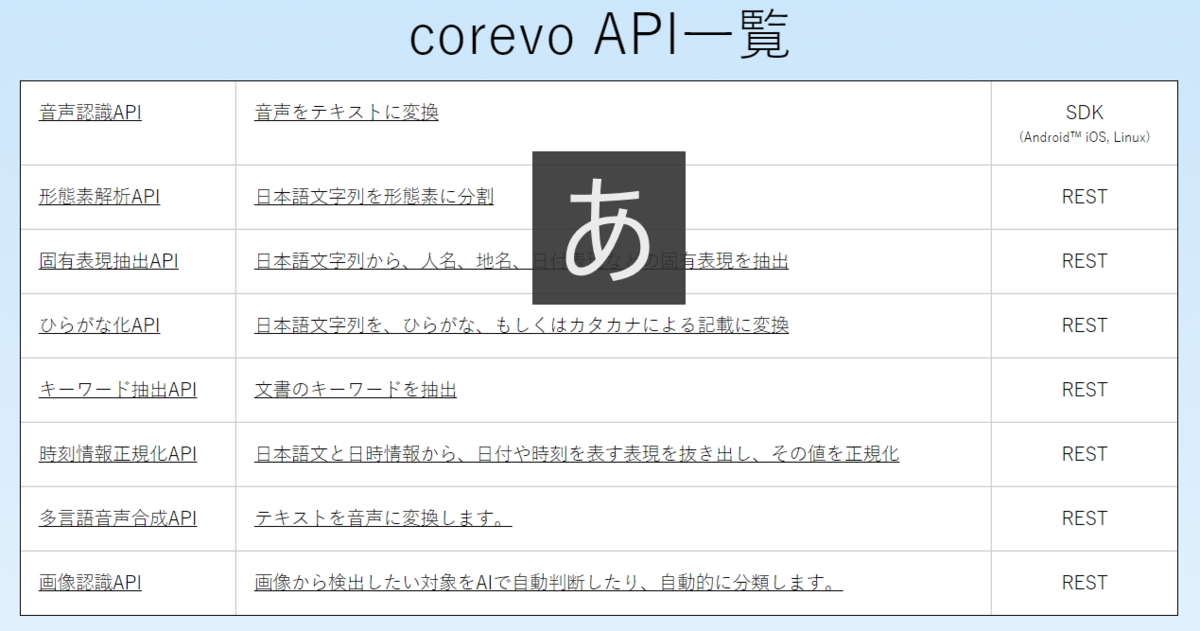Screen dimensions: 1200x631
Task: Open the 画像認識API link
Action: (90, 582)
